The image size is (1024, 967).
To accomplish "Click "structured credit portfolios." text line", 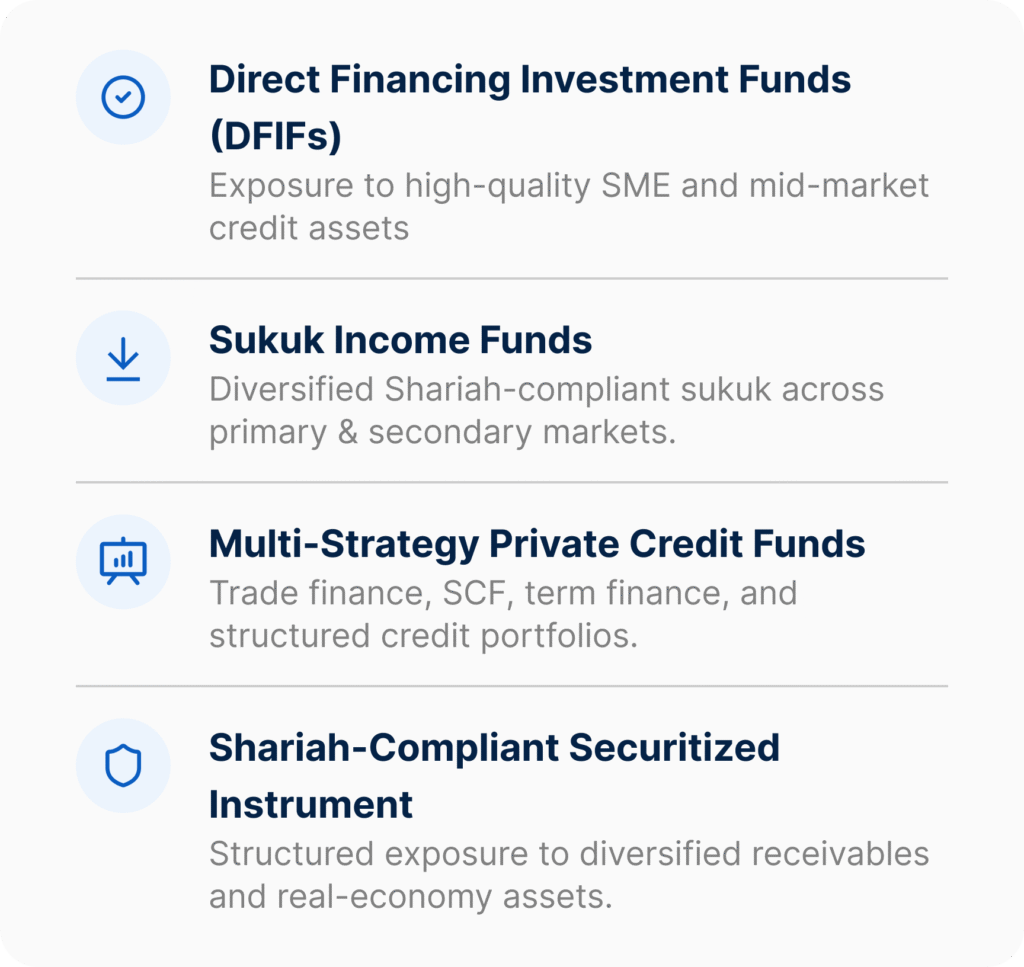I will click(x=423, y=637).
